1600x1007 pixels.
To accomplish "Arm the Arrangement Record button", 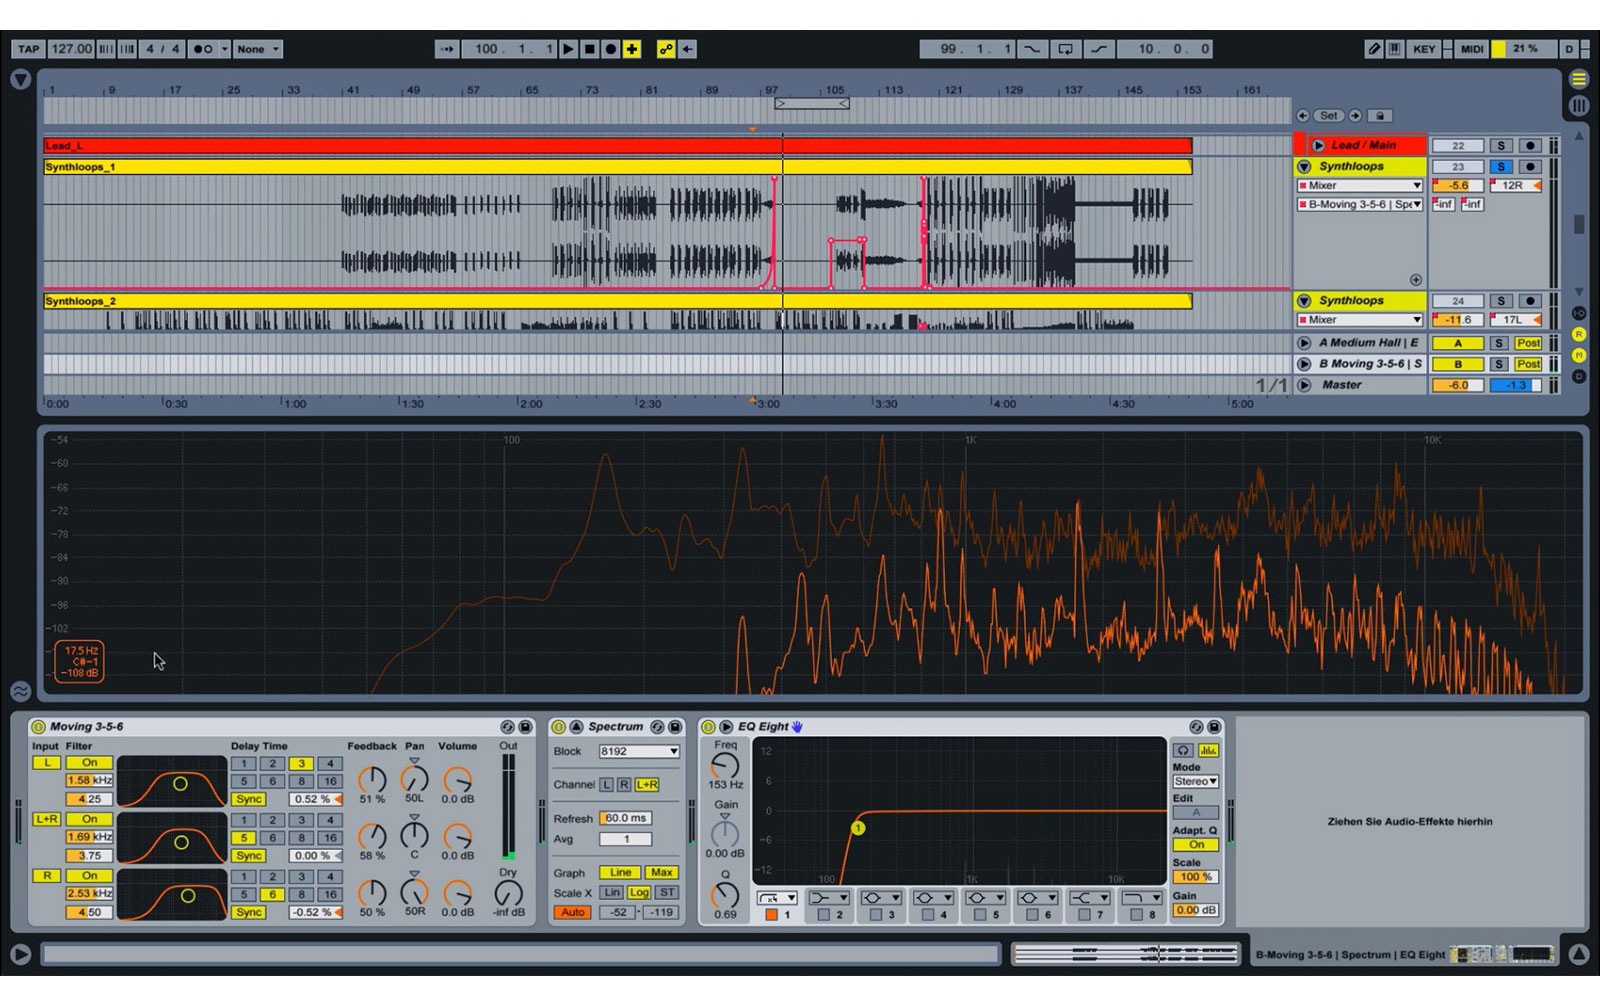I will 610,49.
